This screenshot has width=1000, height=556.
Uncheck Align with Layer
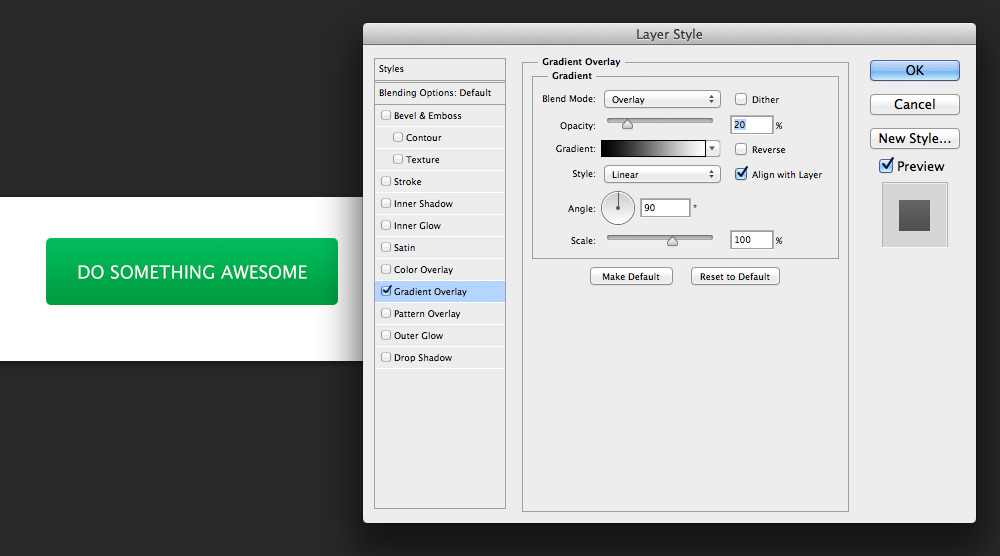tap(741, 174)
